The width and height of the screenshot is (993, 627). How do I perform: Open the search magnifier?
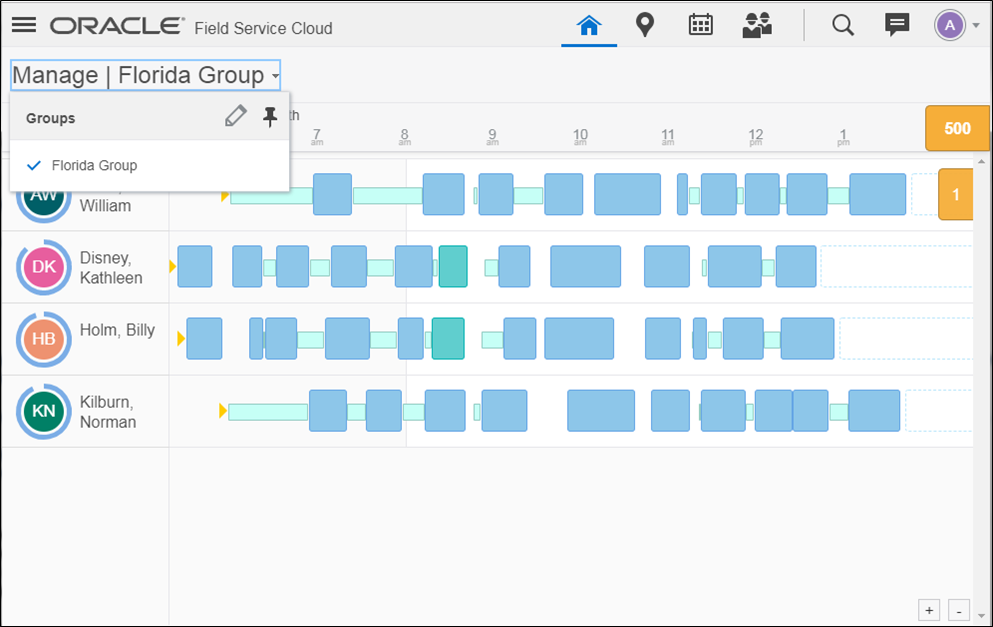click(843, 25)
